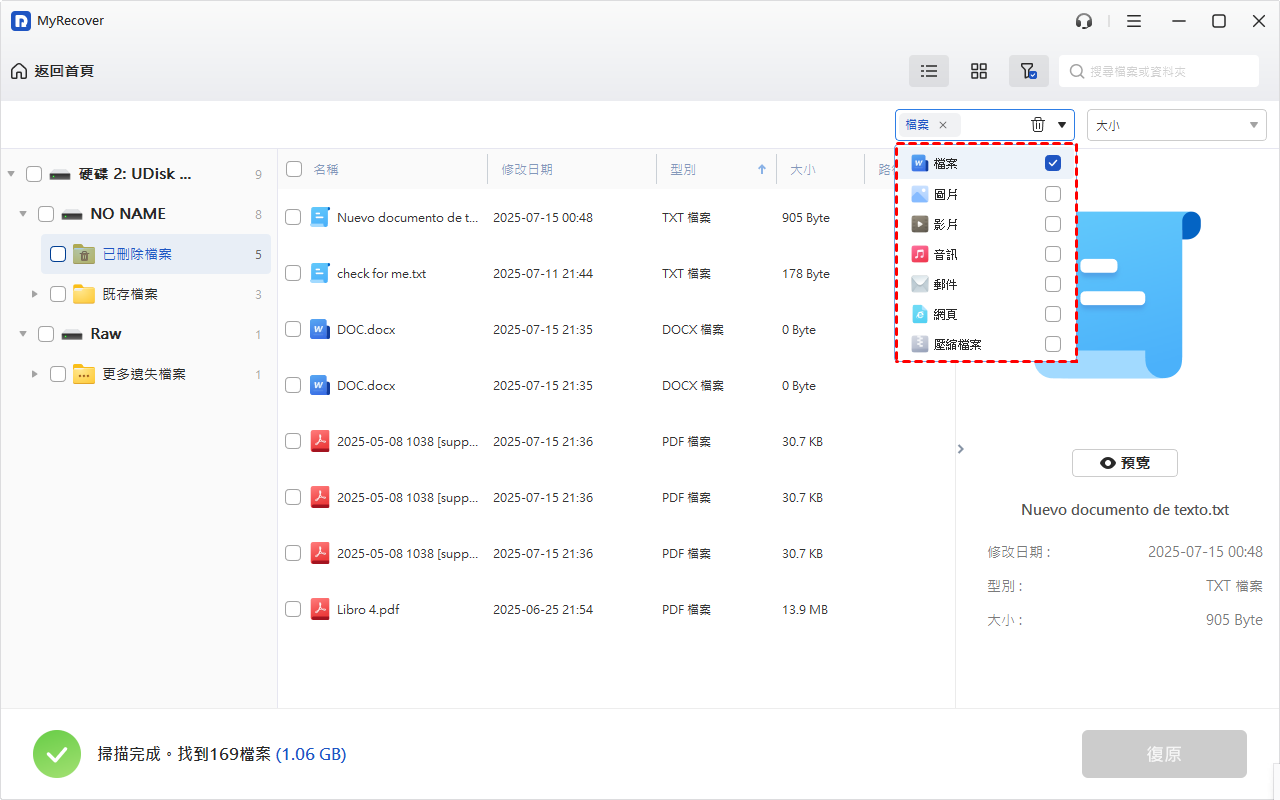Check the 網頁 filter checkbox

pyautogui.click(x=1053, y=314)
